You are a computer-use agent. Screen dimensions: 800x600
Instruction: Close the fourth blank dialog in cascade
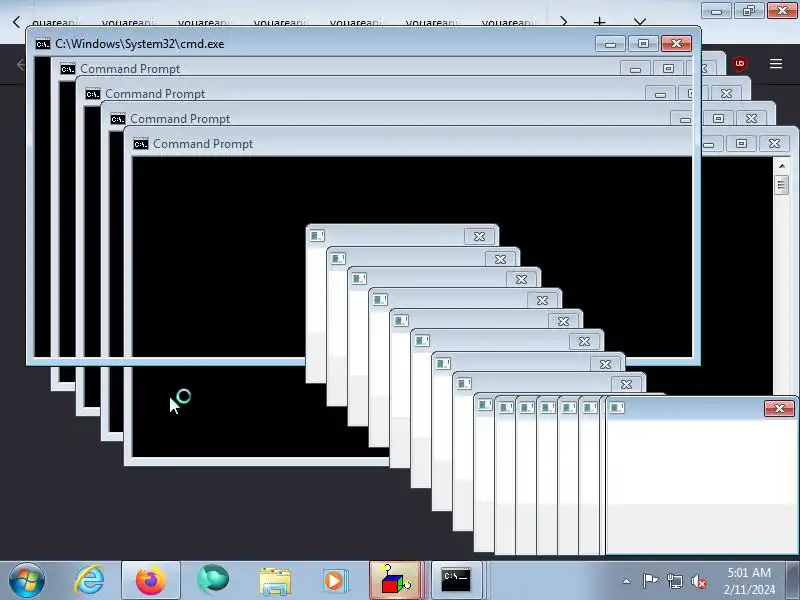point(542,301)
